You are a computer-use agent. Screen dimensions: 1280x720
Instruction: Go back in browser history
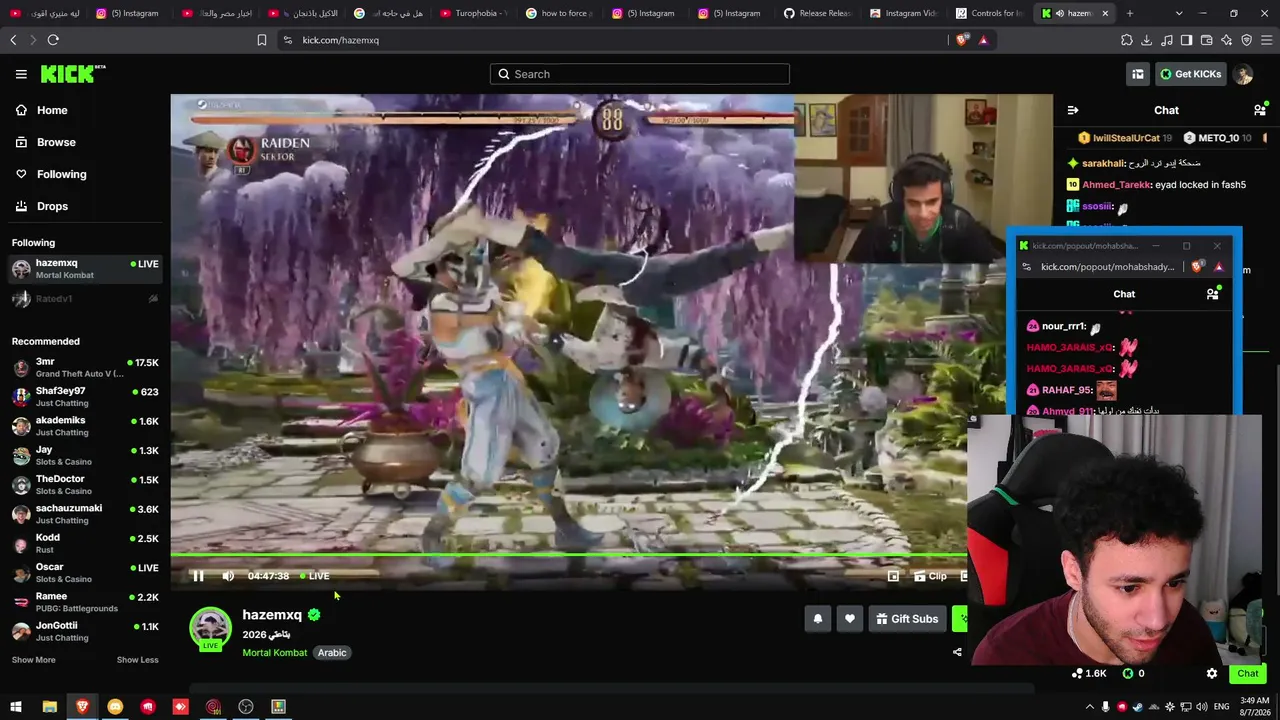coord(13,40)
